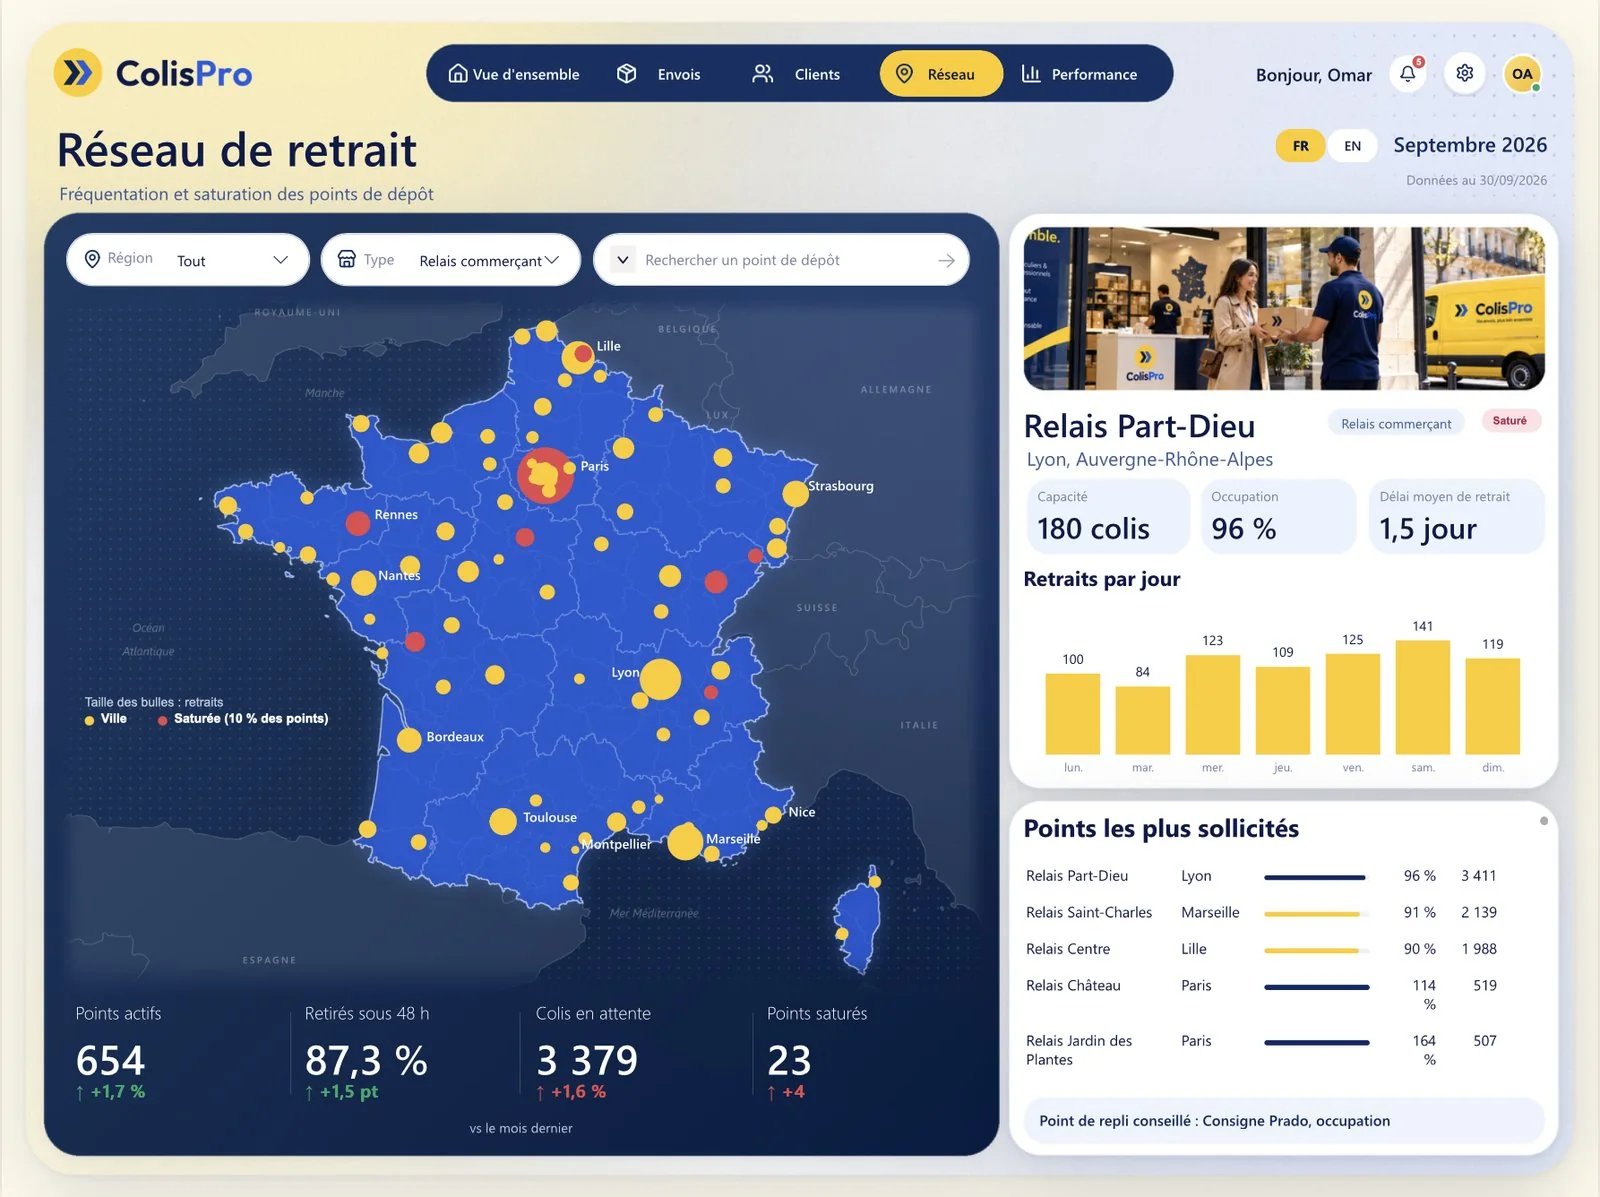Image resolution: width=1600 pixels, height=1197 pixels.
Task: Submit search with the arrow icon
Action: [x=946, y=260]
